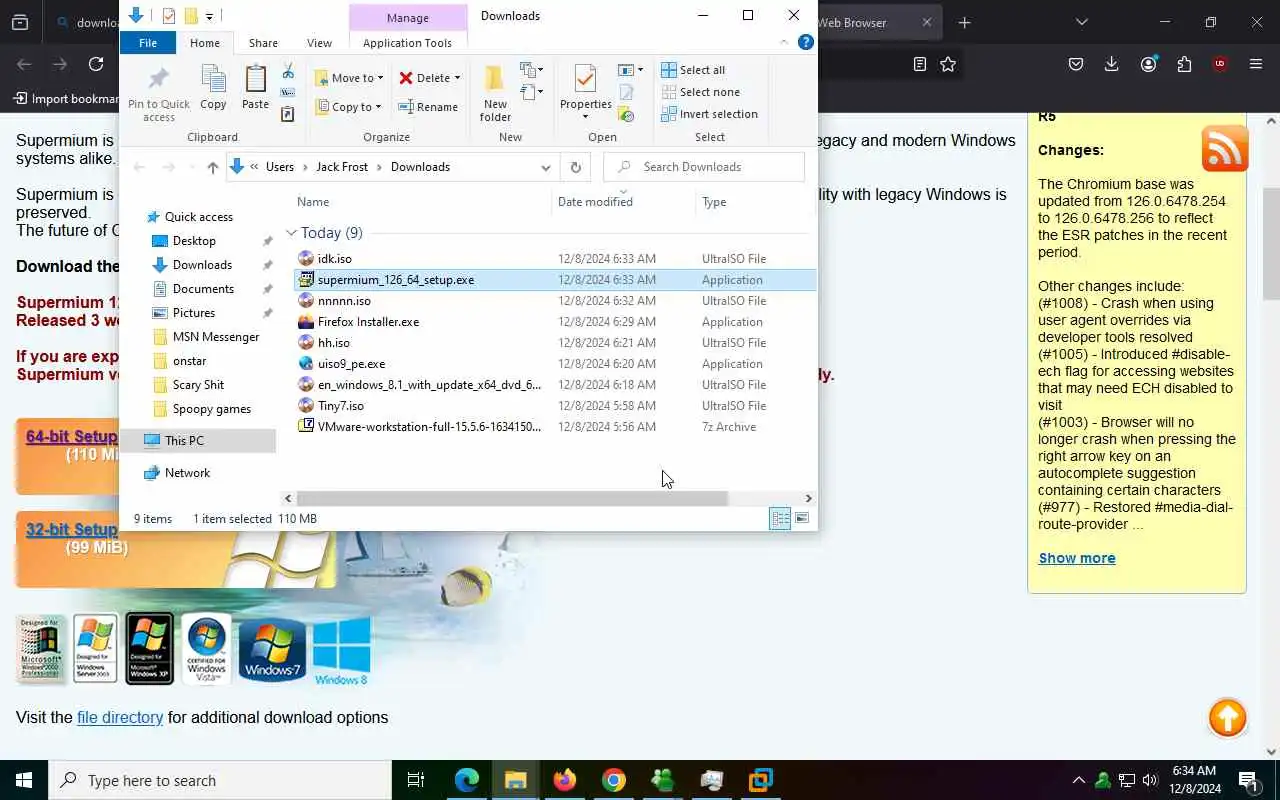Click the Up one level arrow
1280x800 pixels.
point(212,167)
